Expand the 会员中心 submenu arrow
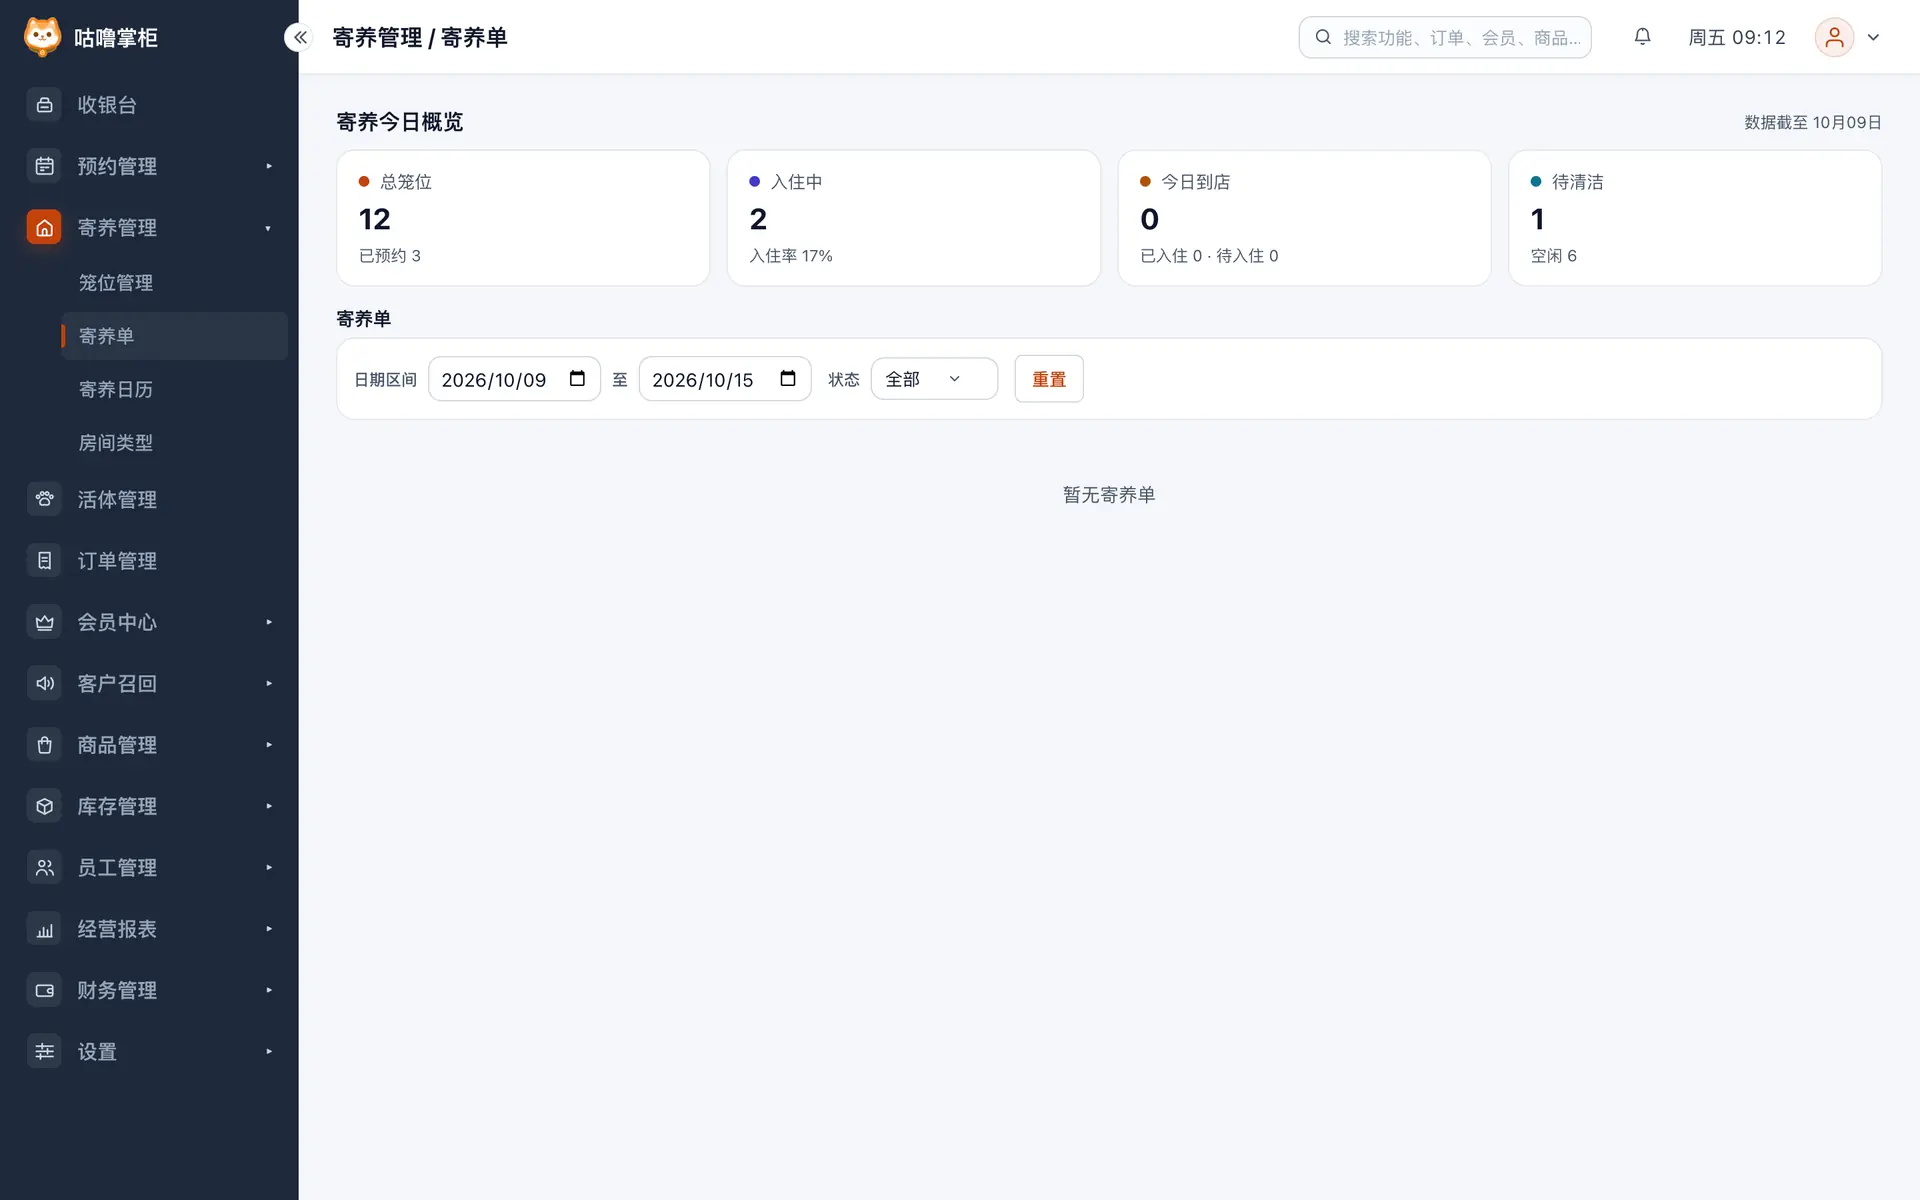 pos(269,622)
